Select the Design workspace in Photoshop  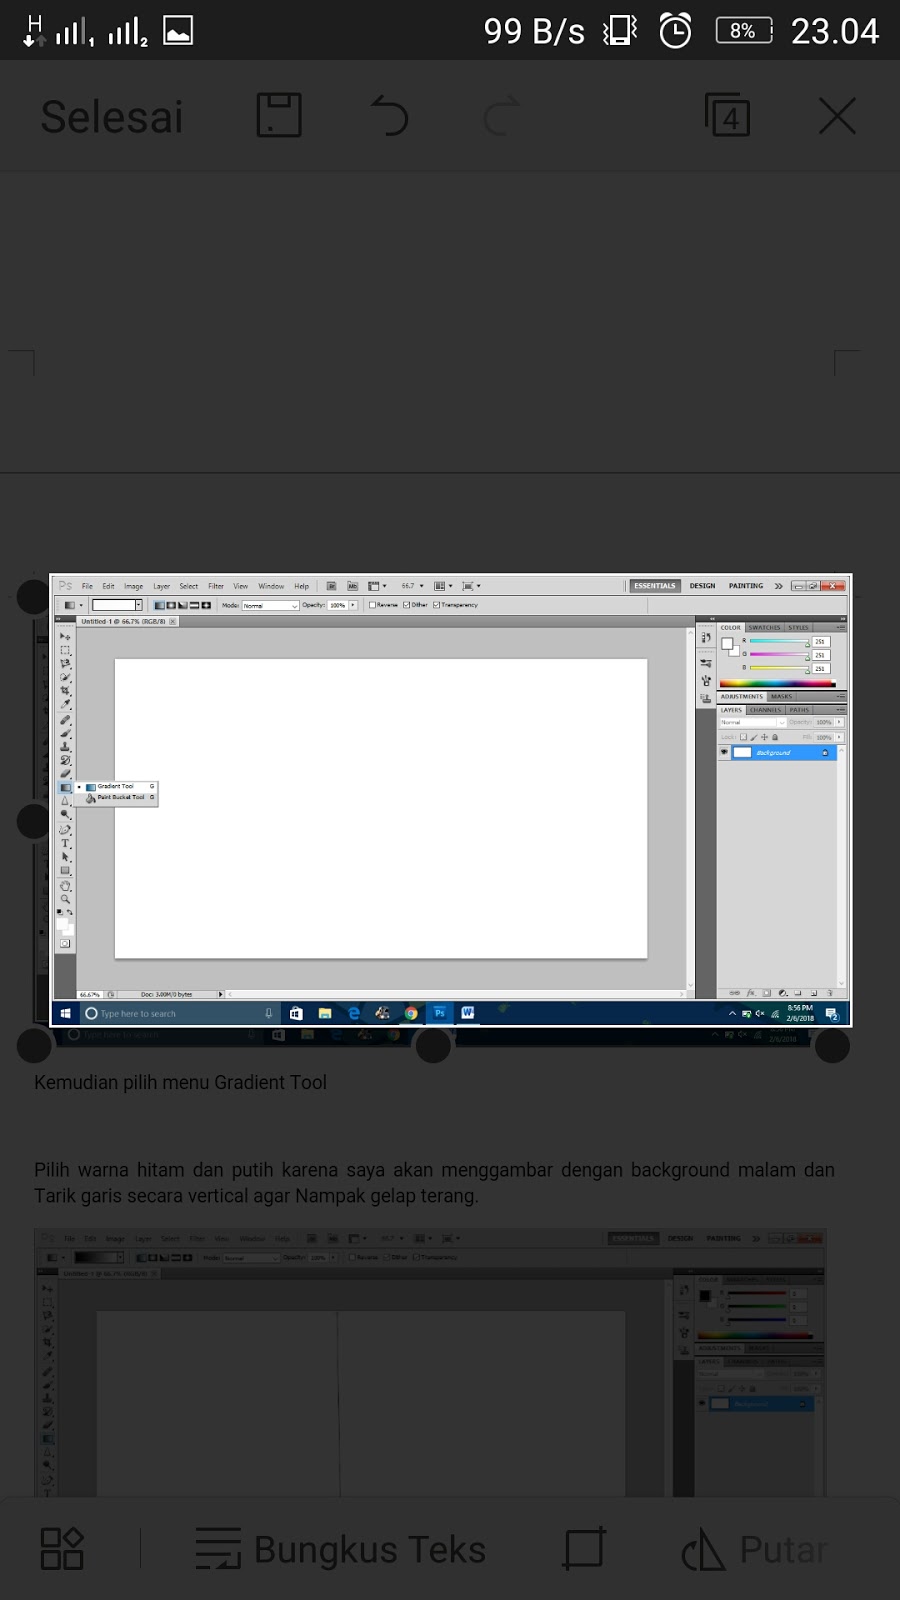pyautogui.click(x=702, y=586)
